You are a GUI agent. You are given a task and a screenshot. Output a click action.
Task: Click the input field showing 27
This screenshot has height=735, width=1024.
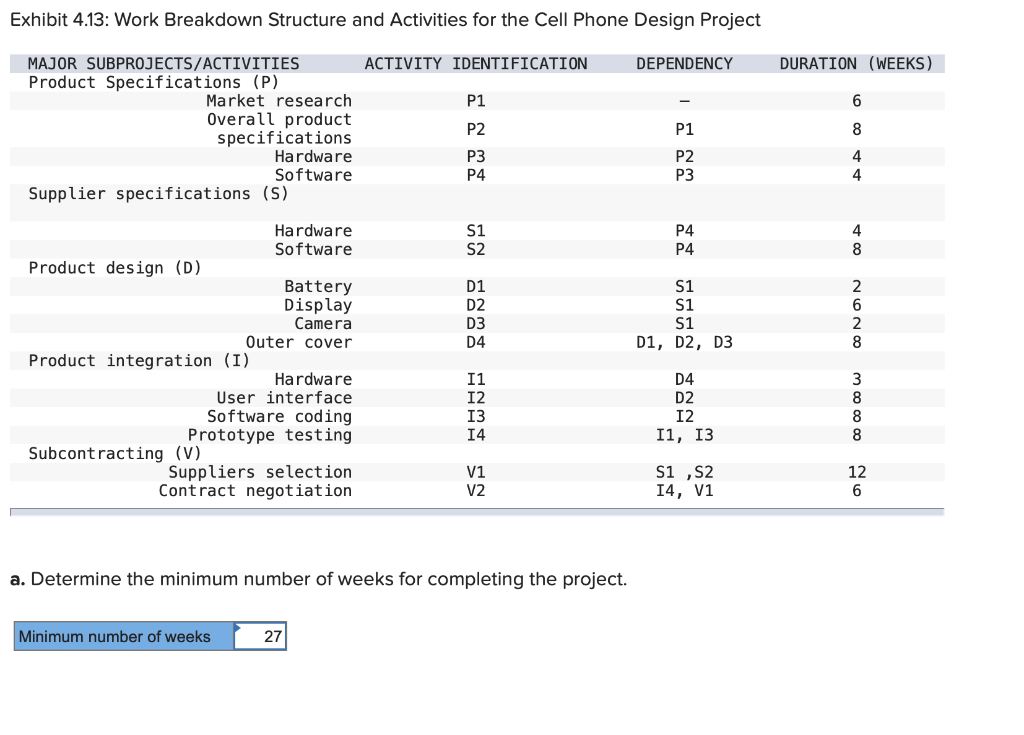tap(266, 636)
